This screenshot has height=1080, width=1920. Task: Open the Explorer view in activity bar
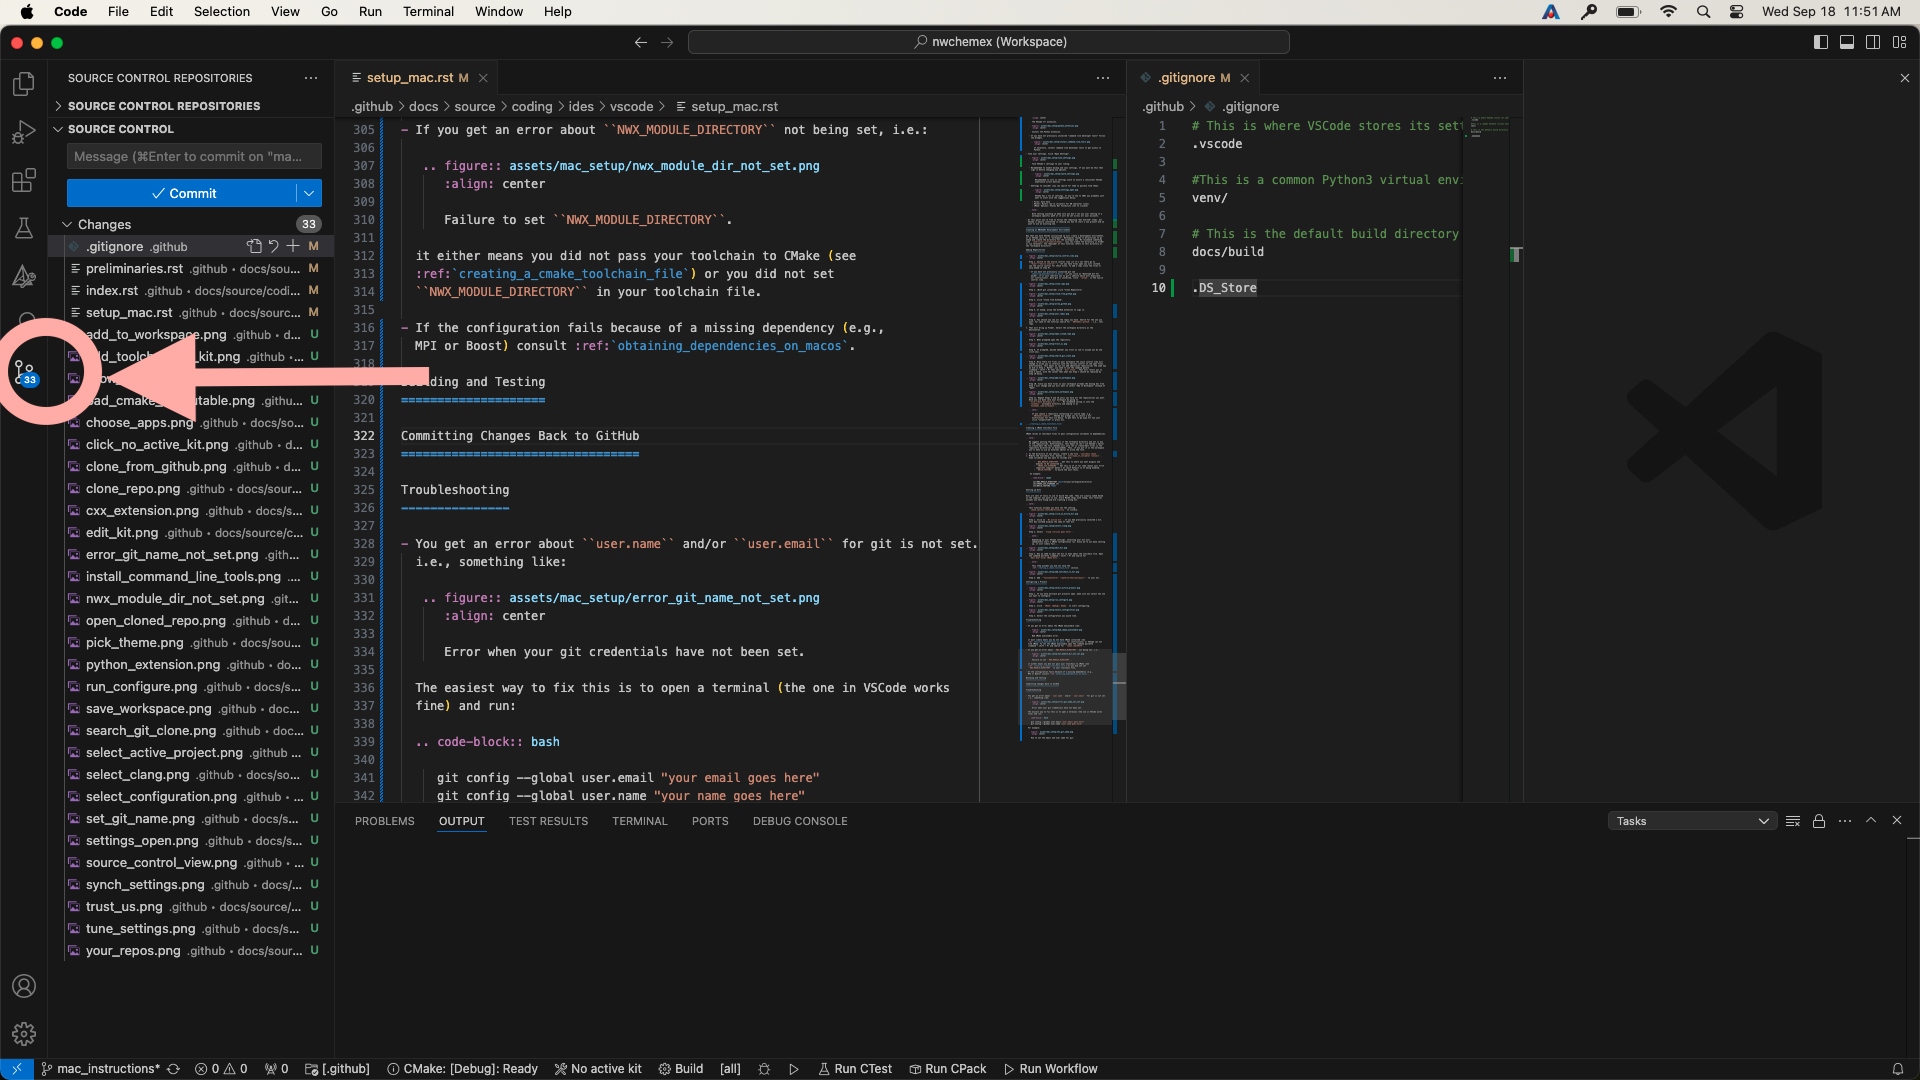pyautogui.click(x=24, y=84)
